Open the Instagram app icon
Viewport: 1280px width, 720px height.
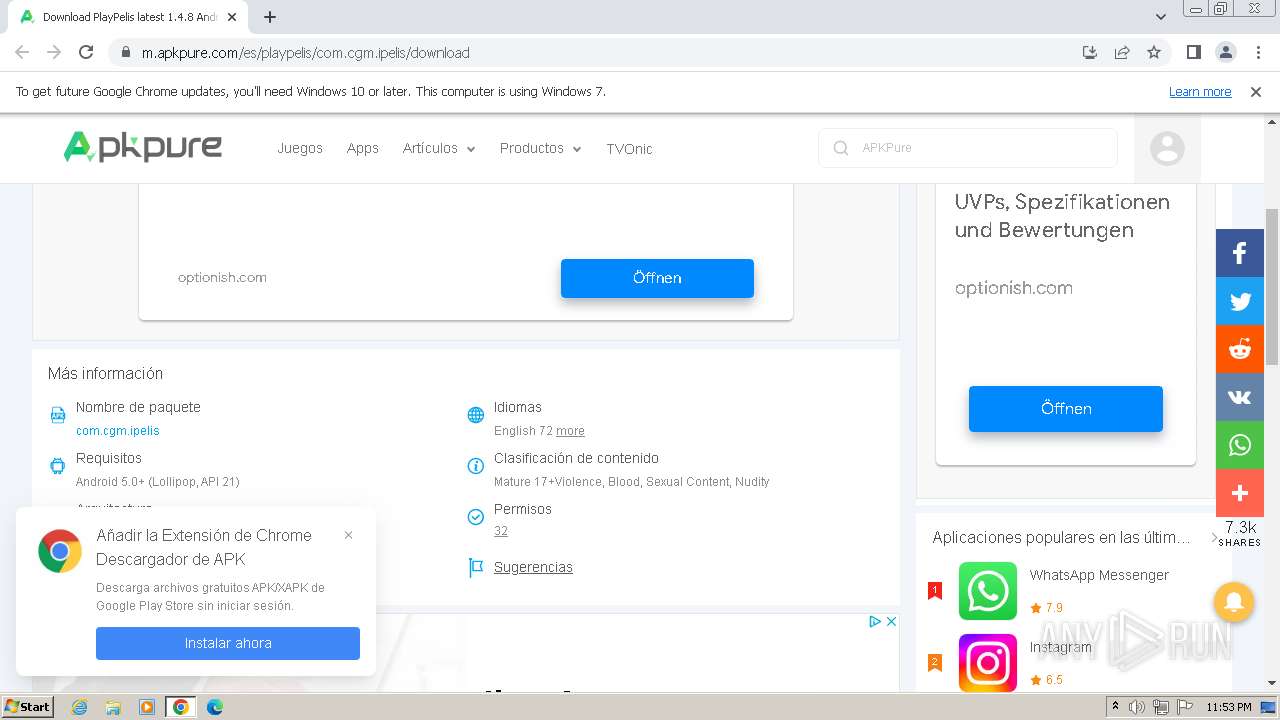pyautogui.click(x=987, y=663)
